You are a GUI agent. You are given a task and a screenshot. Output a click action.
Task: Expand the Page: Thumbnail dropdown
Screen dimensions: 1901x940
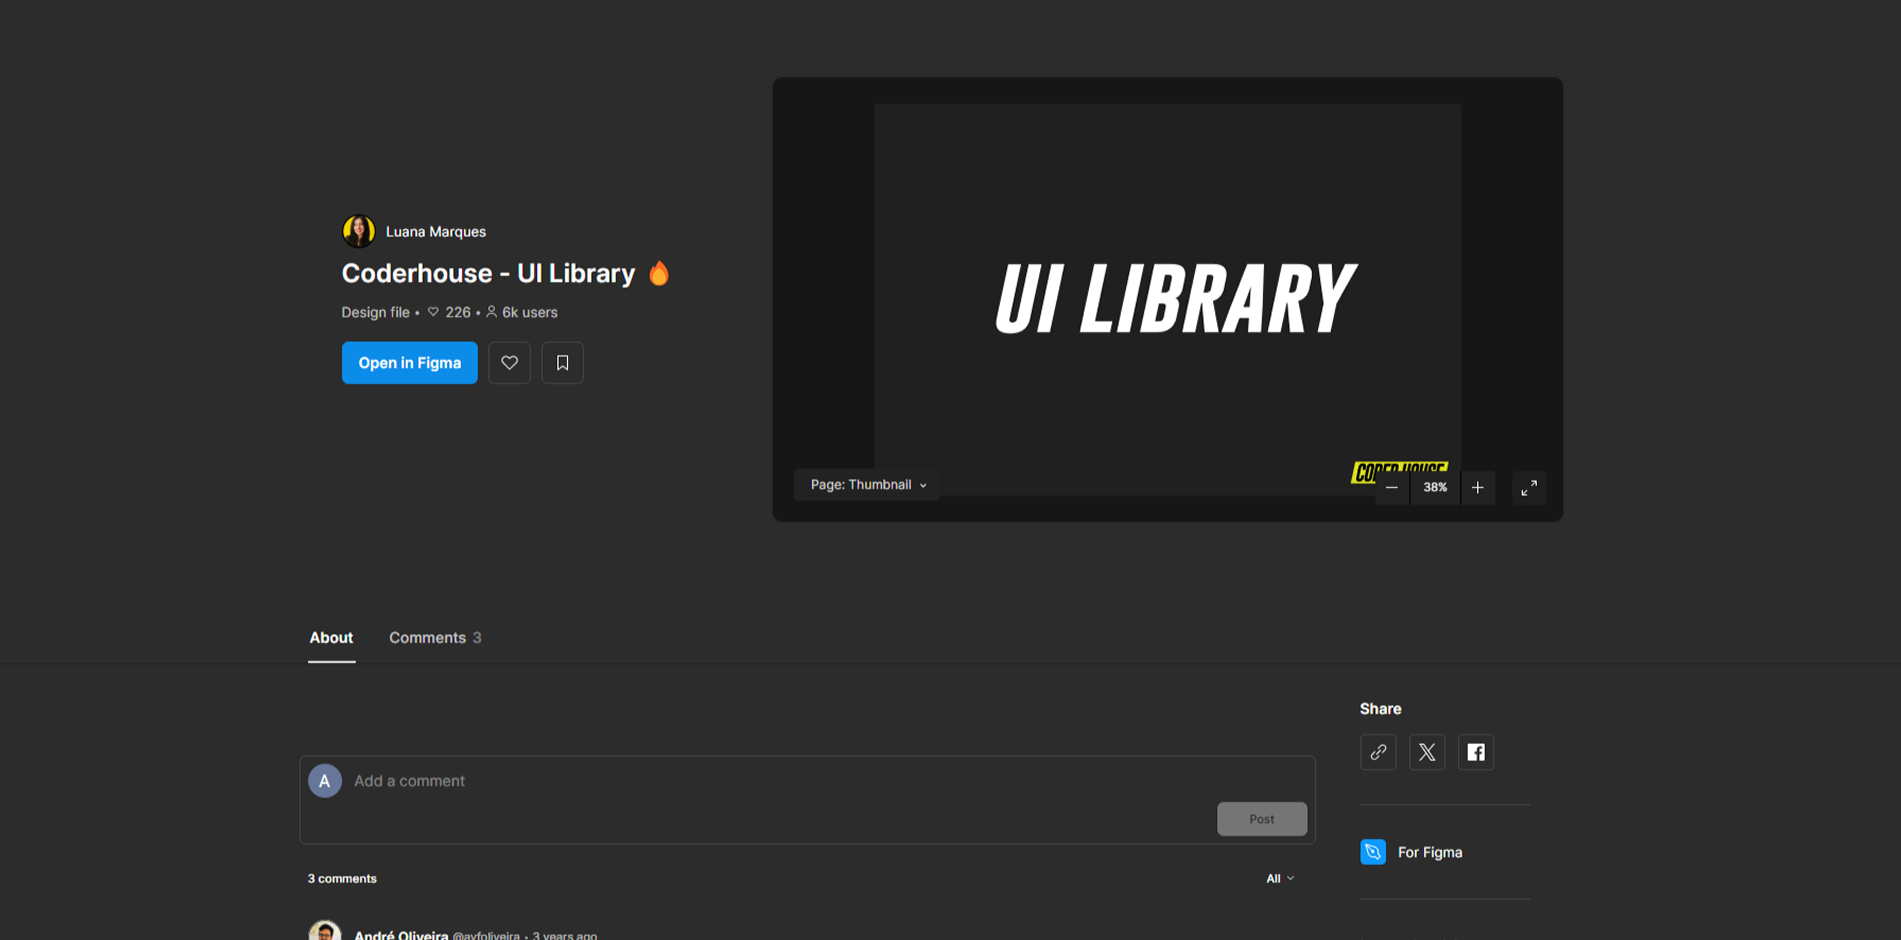[x=867, y=485]
